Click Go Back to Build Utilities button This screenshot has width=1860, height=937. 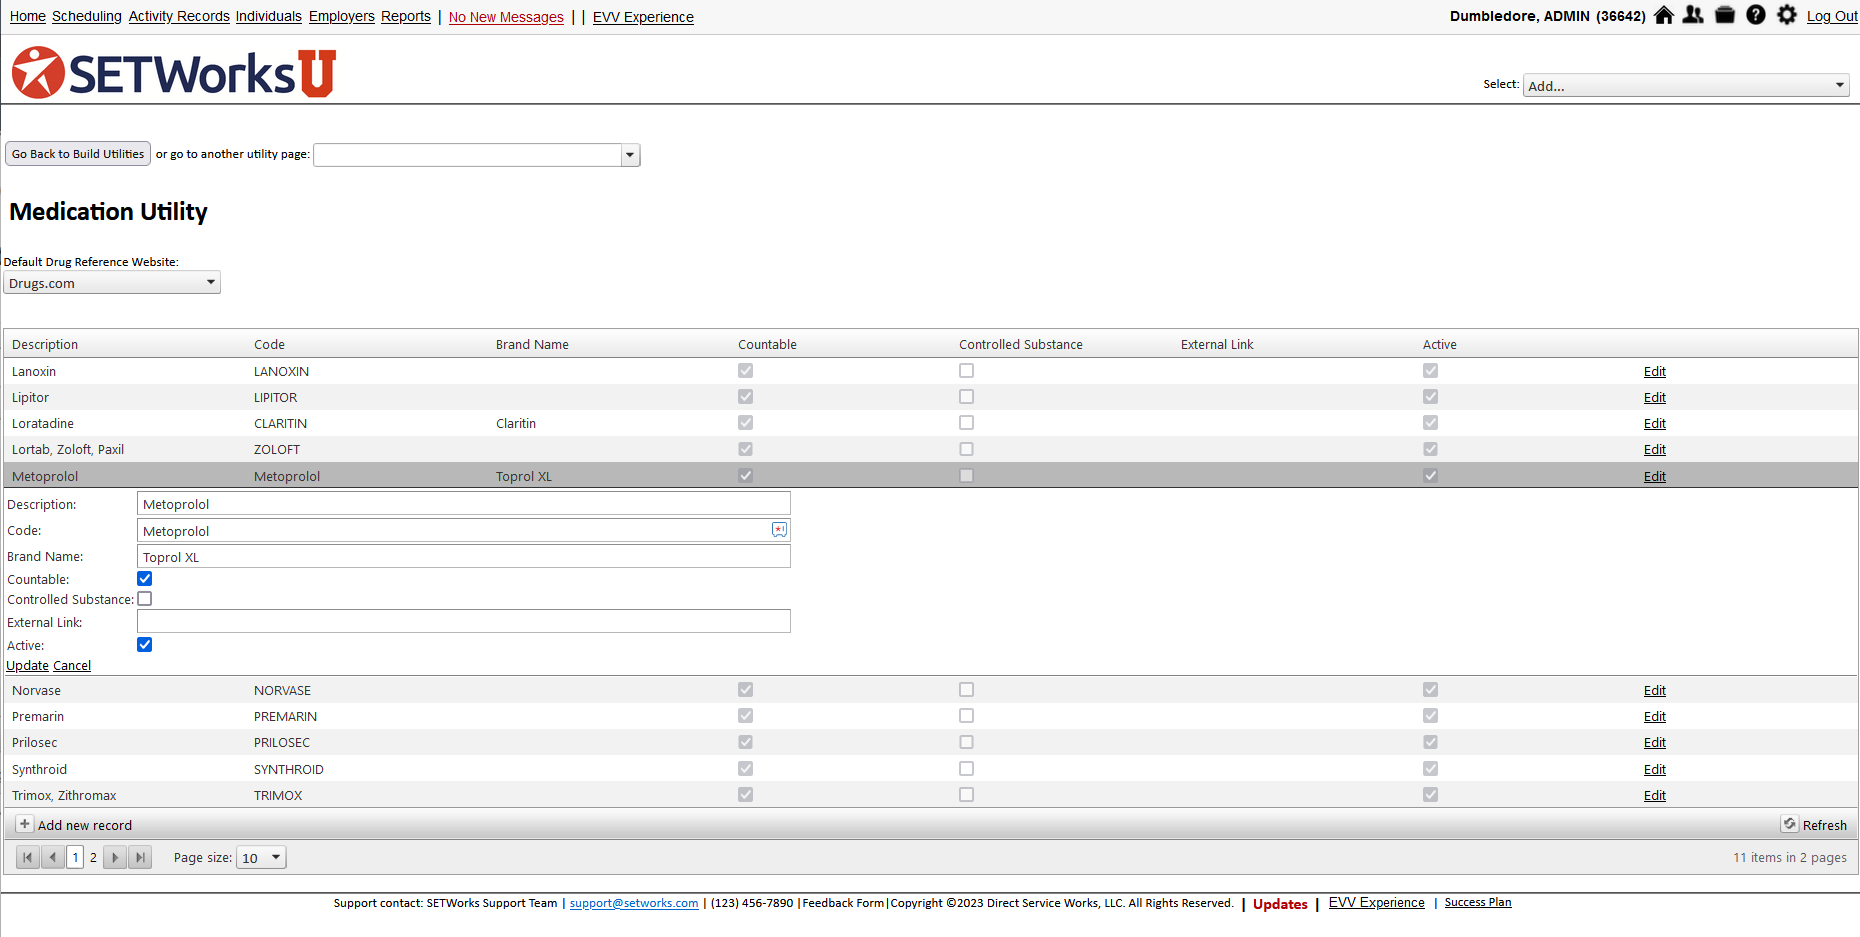pos(78,154)
